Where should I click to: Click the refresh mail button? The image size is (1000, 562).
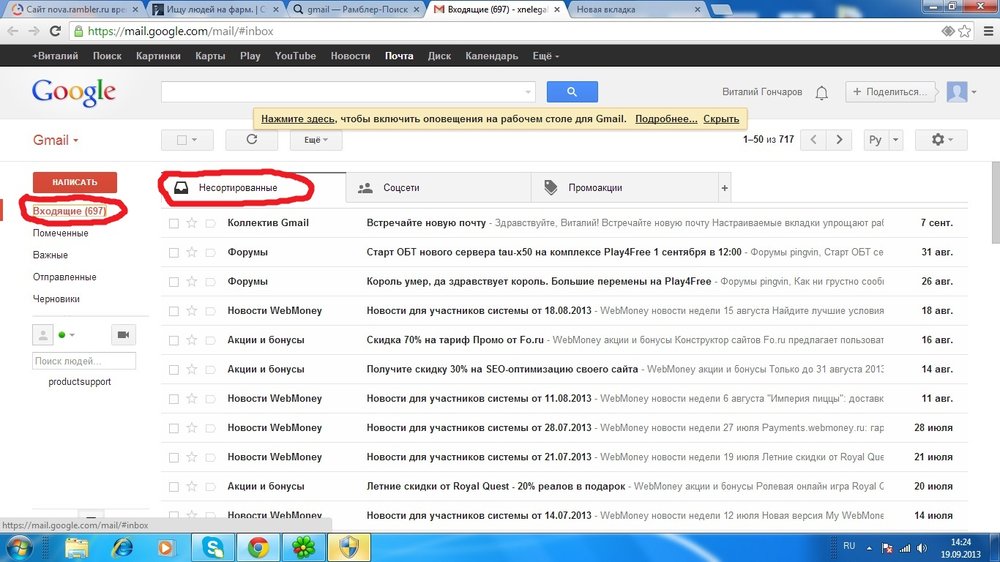251,140
